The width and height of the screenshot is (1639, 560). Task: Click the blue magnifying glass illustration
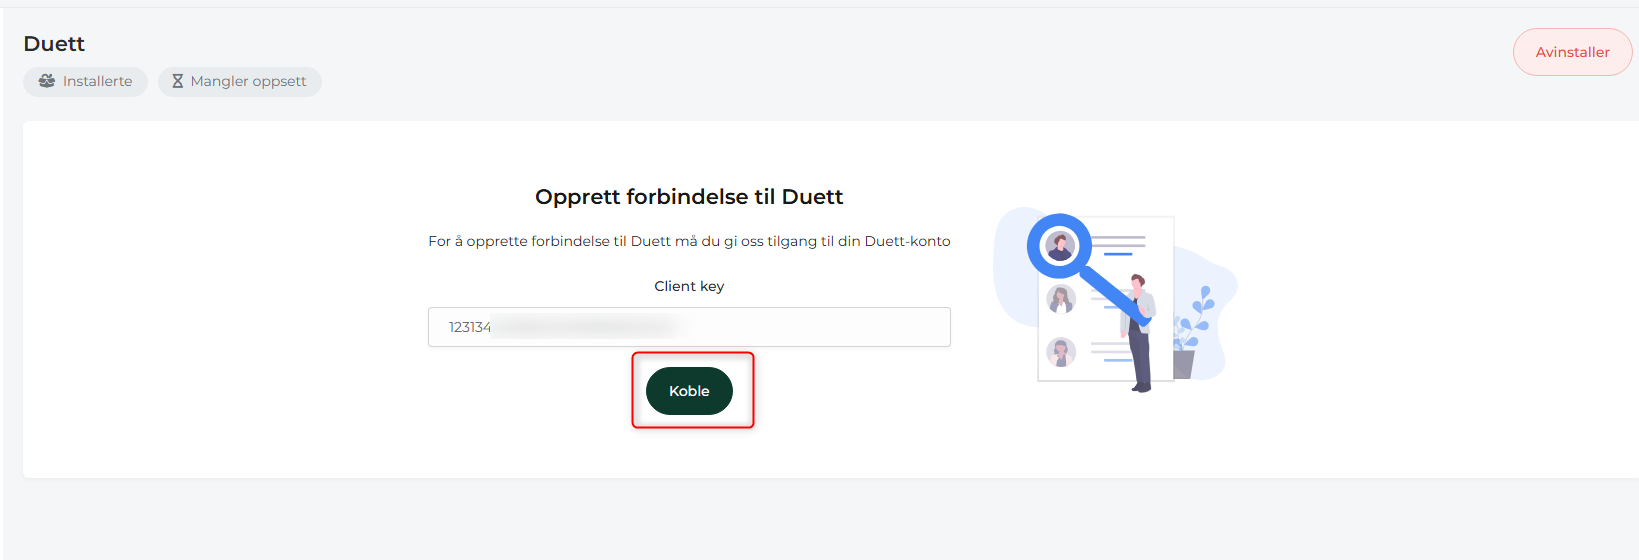tap(1085, 266)
